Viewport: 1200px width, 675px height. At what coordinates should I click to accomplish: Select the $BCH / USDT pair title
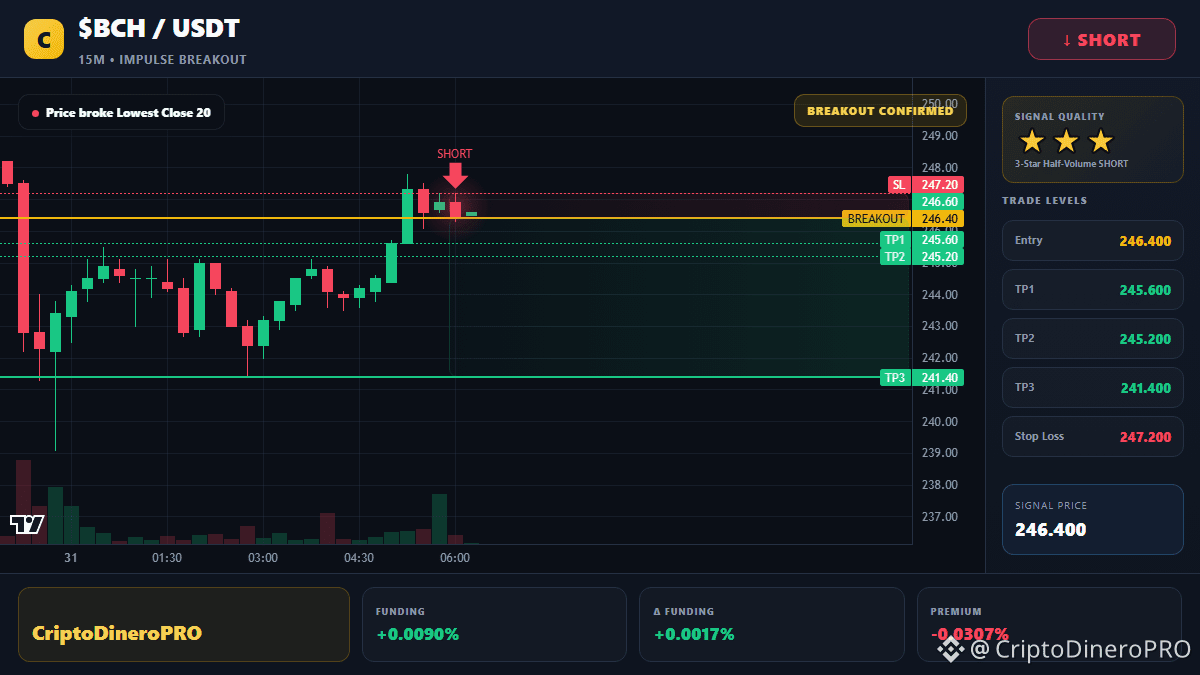tap(159, 29)
